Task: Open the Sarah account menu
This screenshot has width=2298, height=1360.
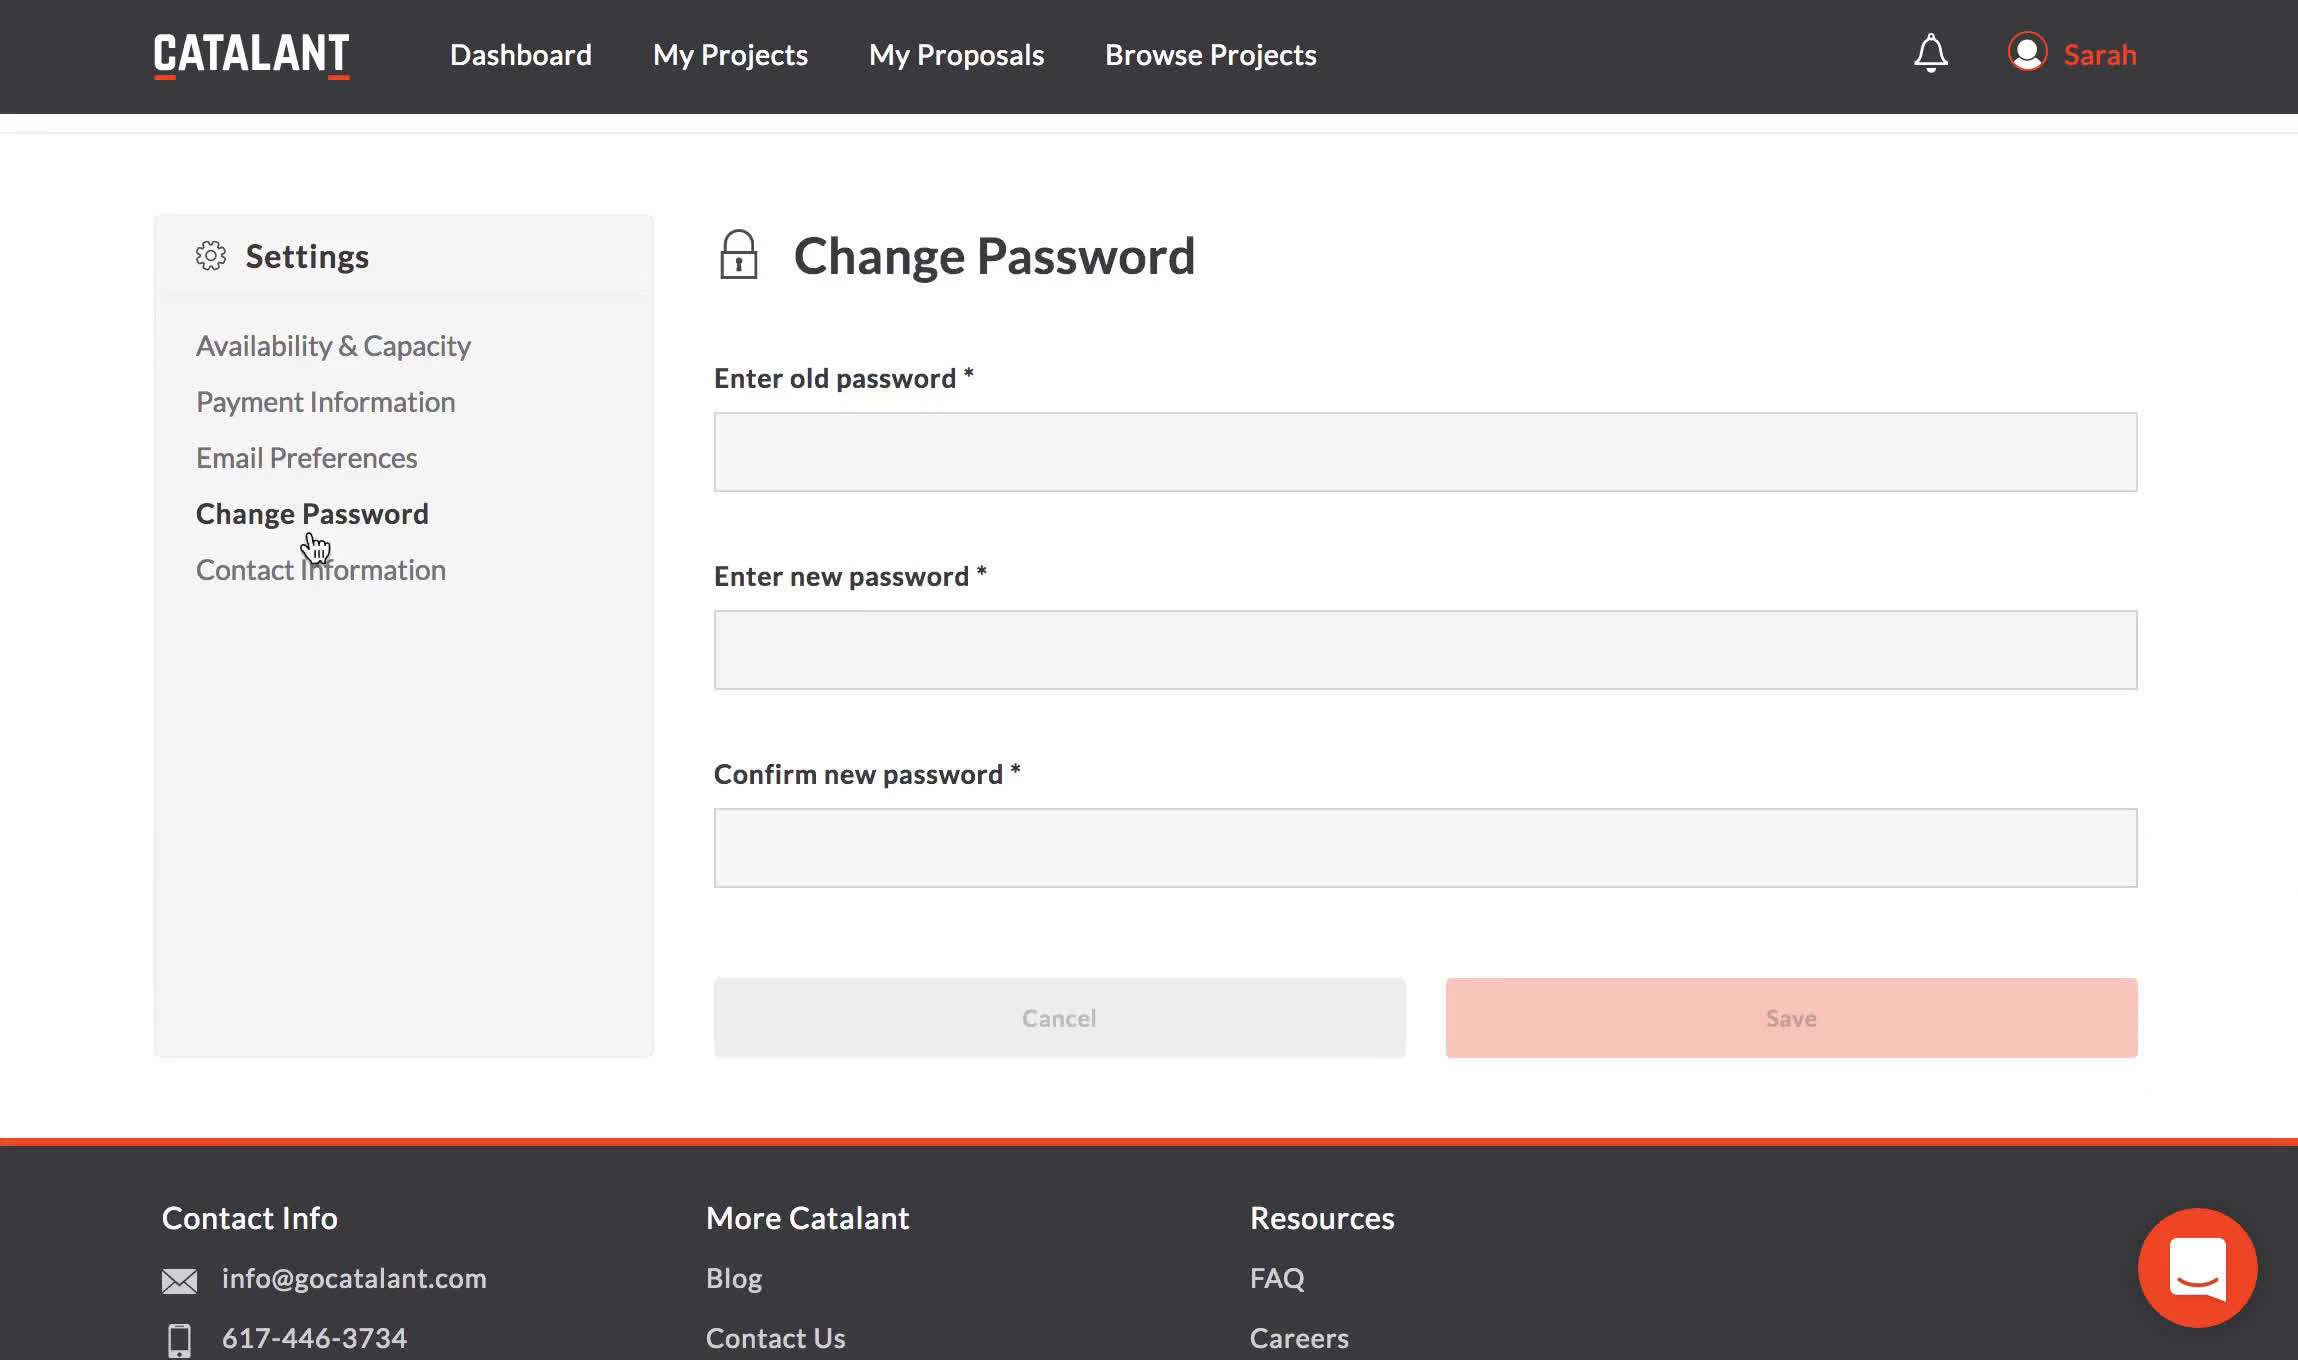Action: tap(2100, 55)
